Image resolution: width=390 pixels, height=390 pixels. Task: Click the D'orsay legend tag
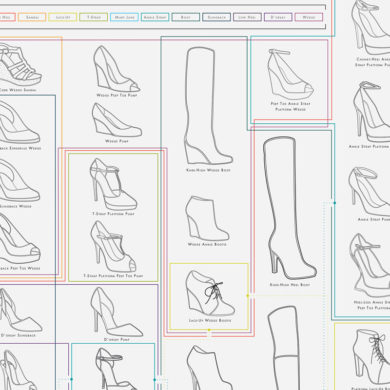278,17
